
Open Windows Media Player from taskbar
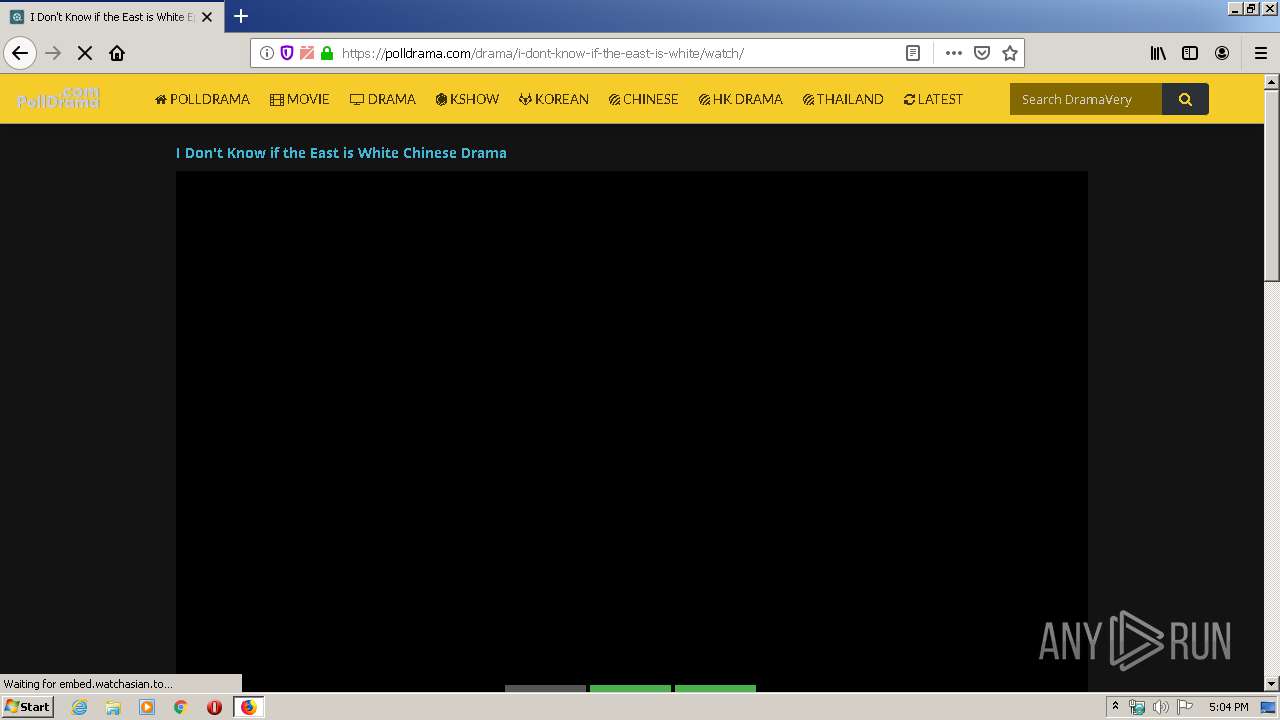pos(147,707)
